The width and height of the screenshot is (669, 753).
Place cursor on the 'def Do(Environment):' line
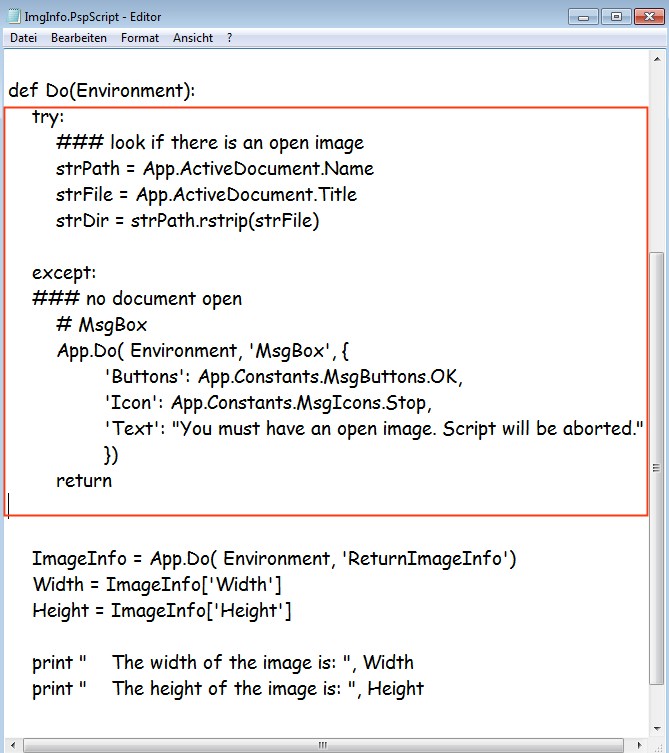(101, 90)
